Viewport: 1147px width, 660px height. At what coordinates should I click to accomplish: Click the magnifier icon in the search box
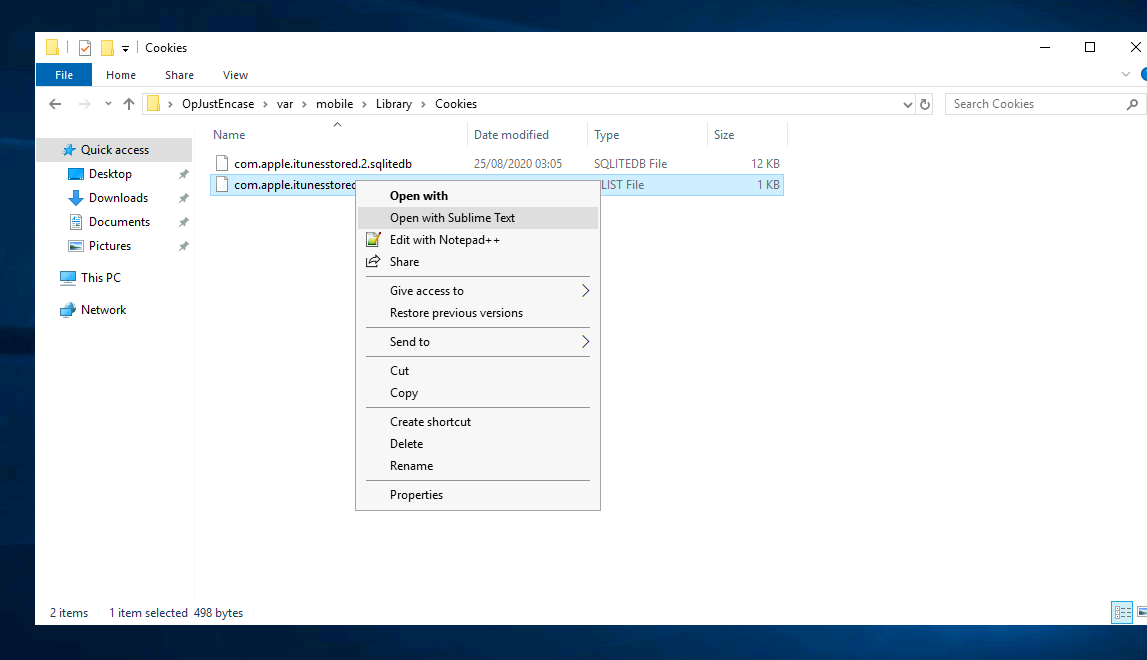1132,104
